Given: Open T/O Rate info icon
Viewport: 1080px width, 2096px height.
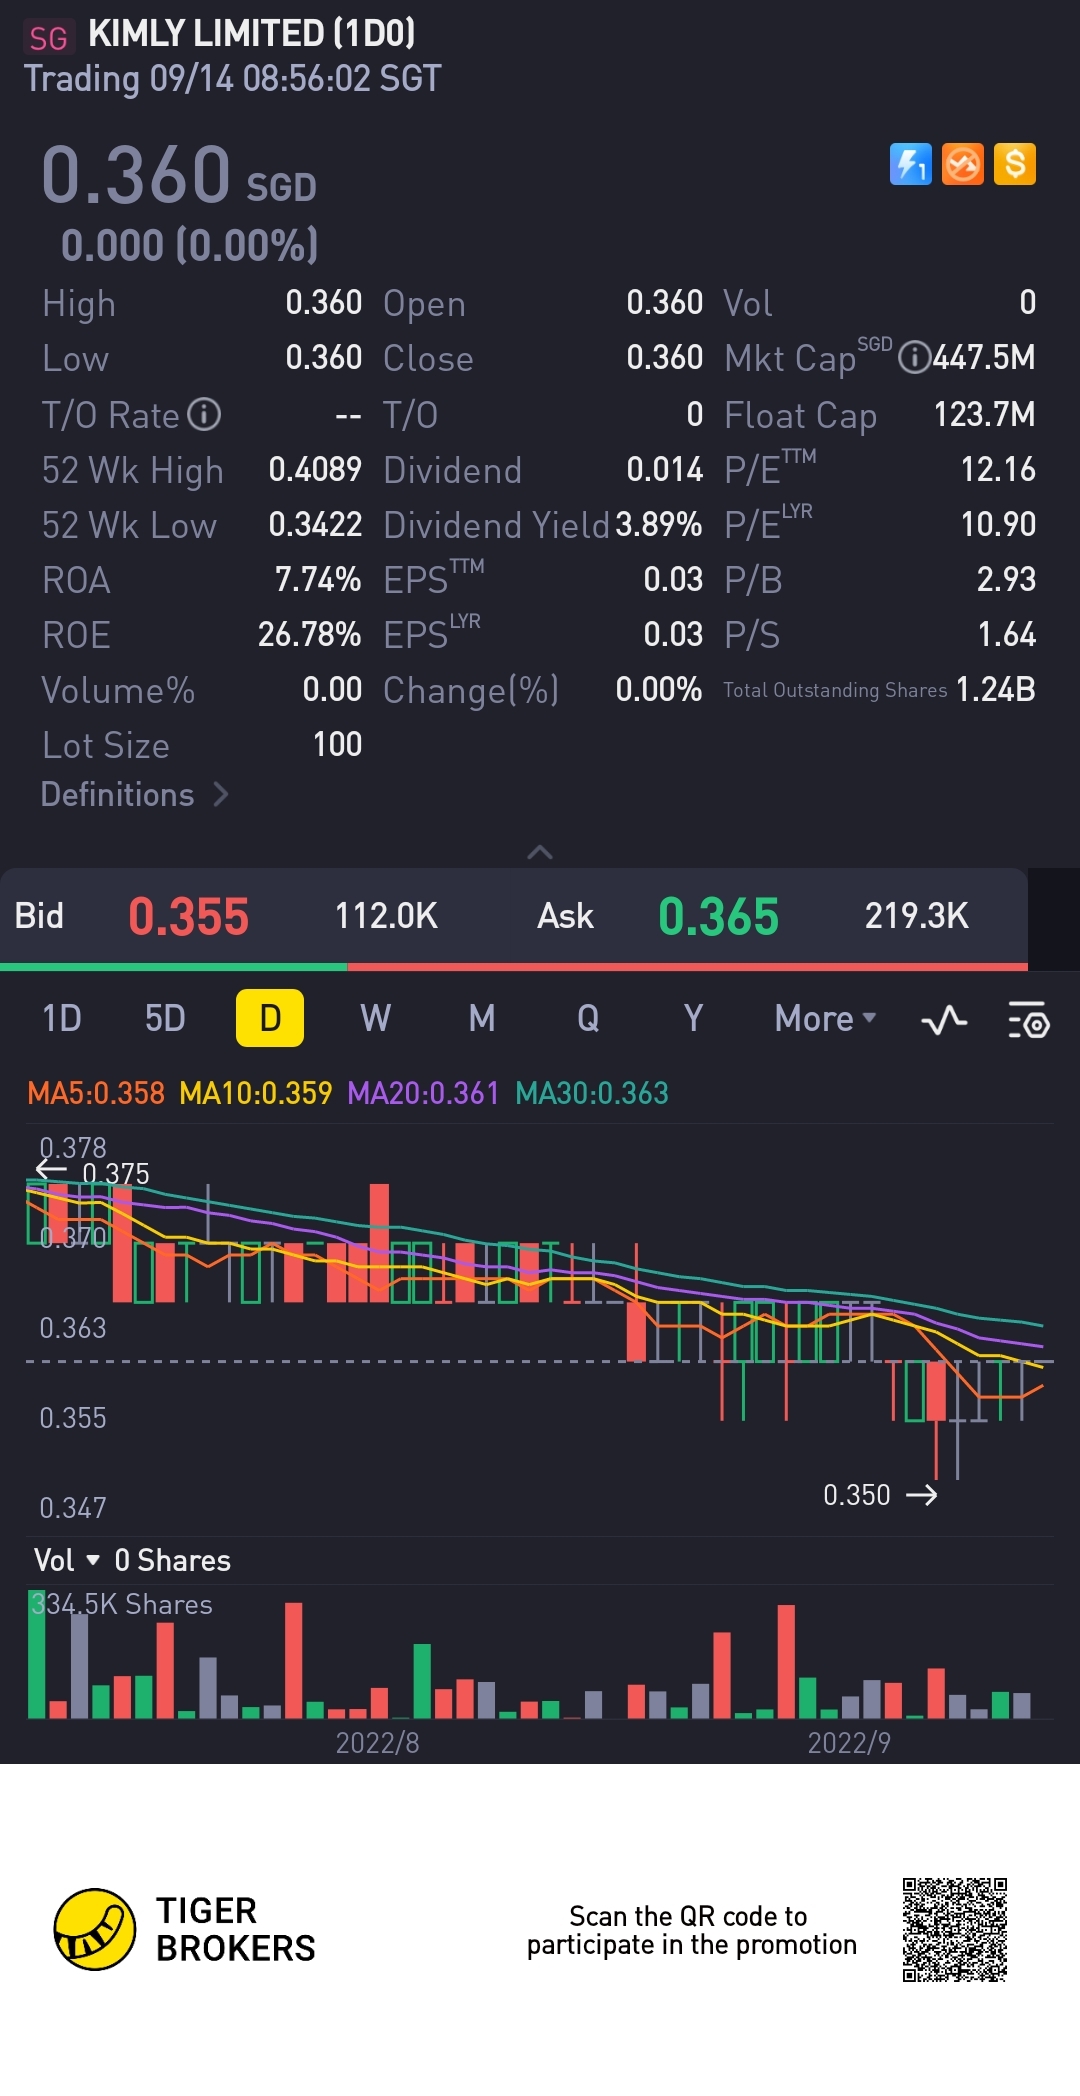Looking at the screenshot, I should click(x=204, y=414).
